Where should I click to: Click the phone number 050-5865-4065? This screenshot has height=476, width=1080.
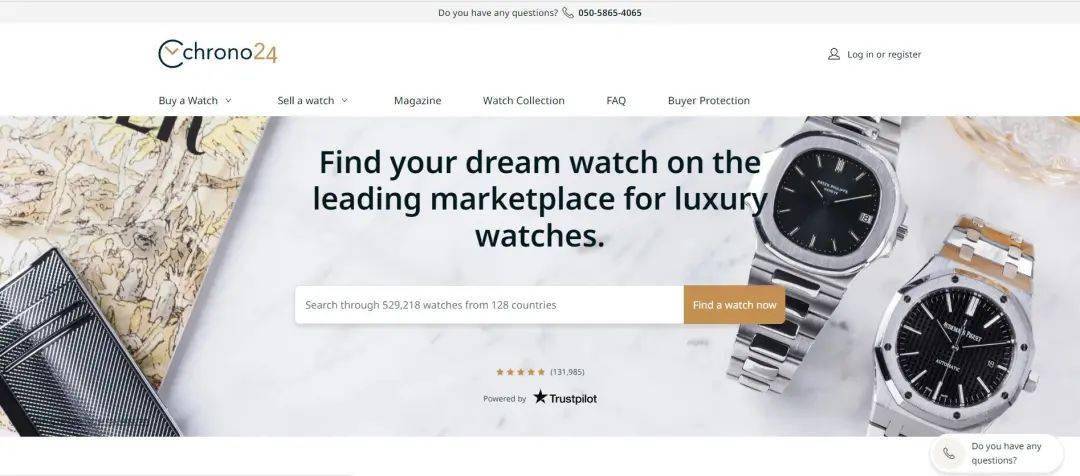[610, 12]
